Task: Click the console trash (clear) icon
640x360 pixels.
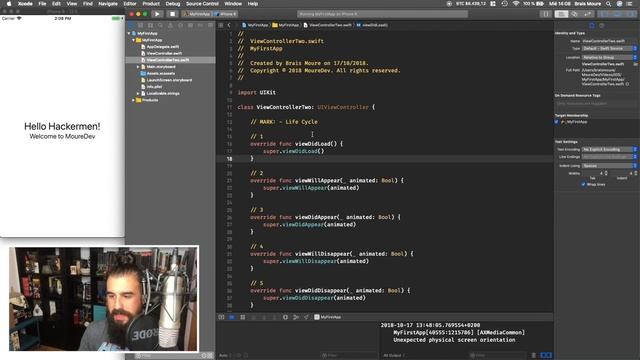Action: 533,355
